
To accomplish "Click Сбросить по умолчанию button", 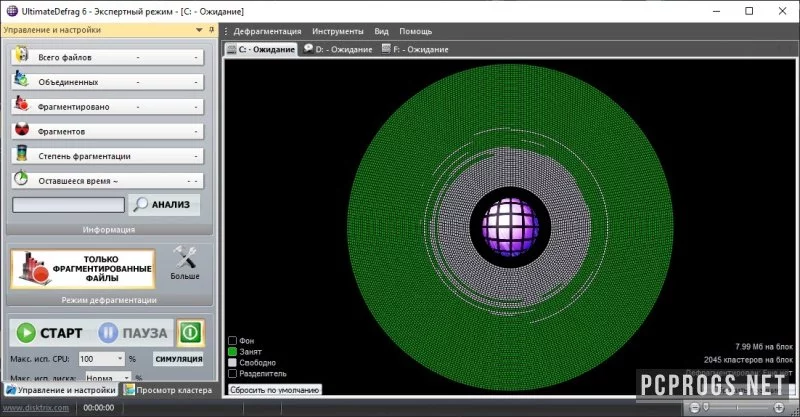I will coord(274,389).
